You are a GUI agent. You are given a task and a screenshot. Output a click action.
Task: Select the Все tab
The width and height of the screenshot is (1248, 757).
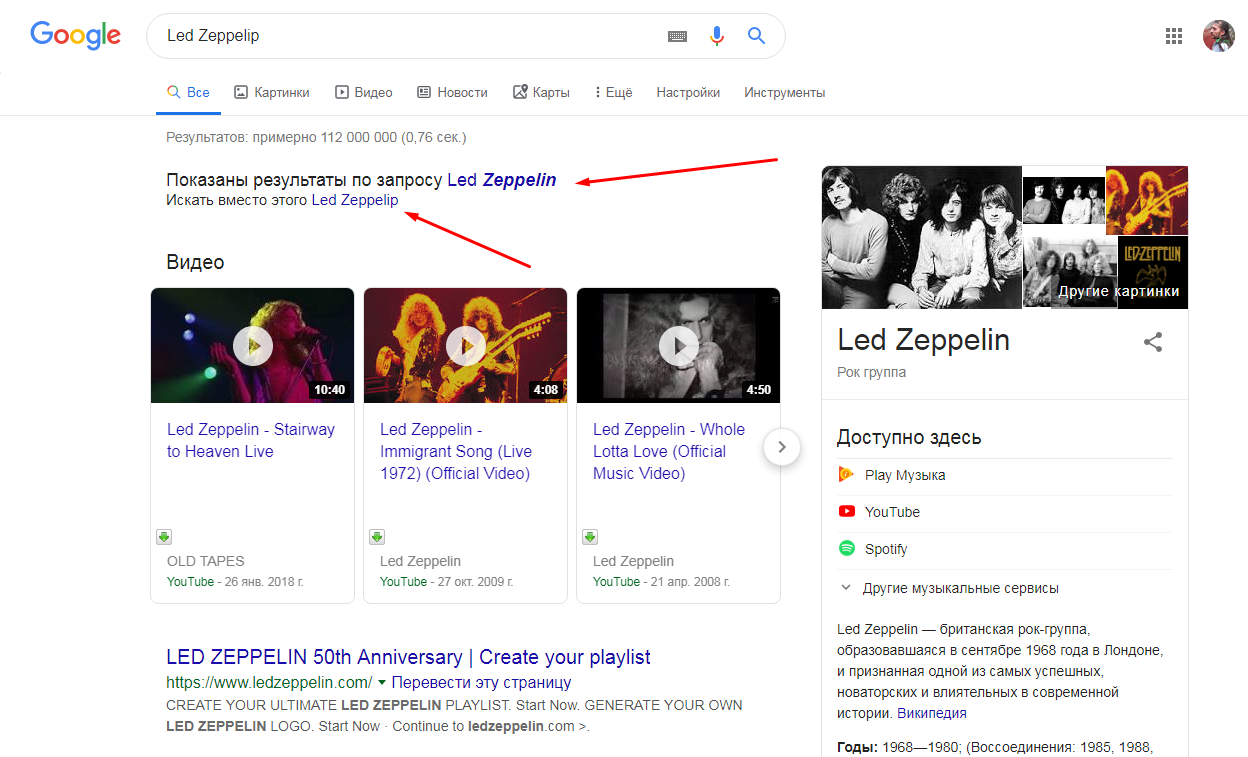pyautogui.click(x=188, y=92)
